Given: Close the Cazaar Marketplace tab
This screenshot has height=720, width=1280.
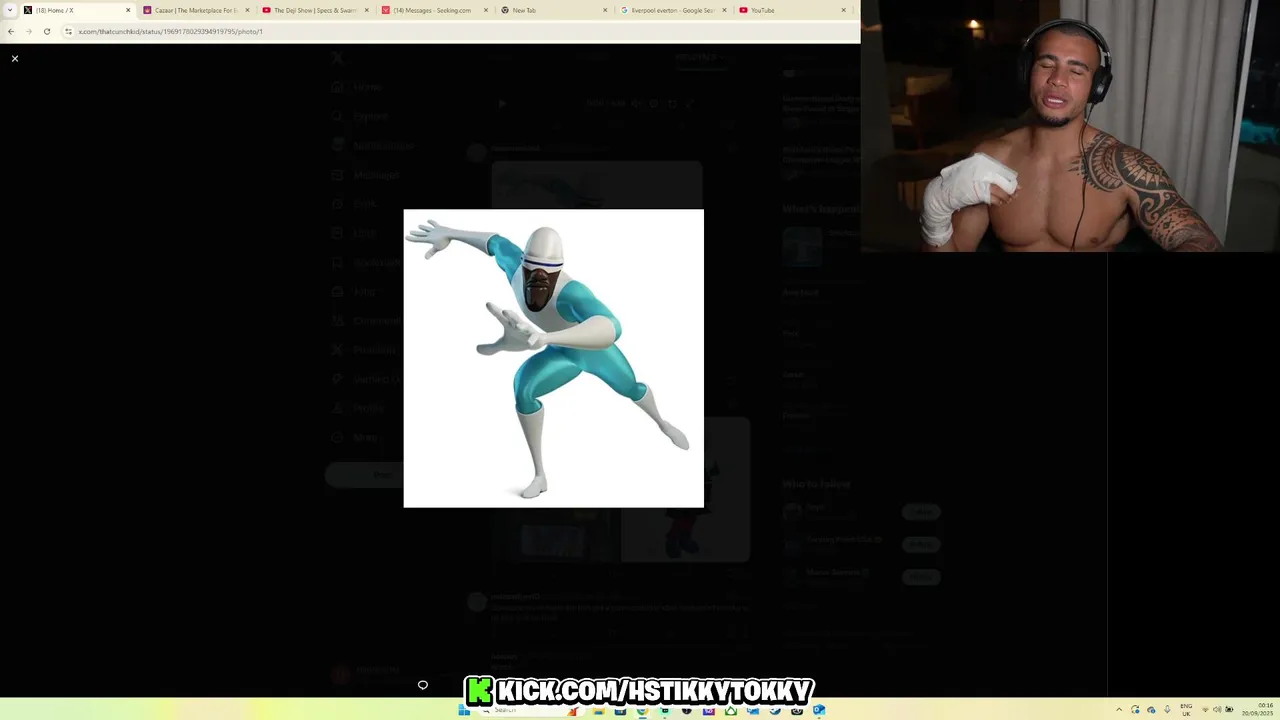Looking at the screenshot, I should [247, 10].
